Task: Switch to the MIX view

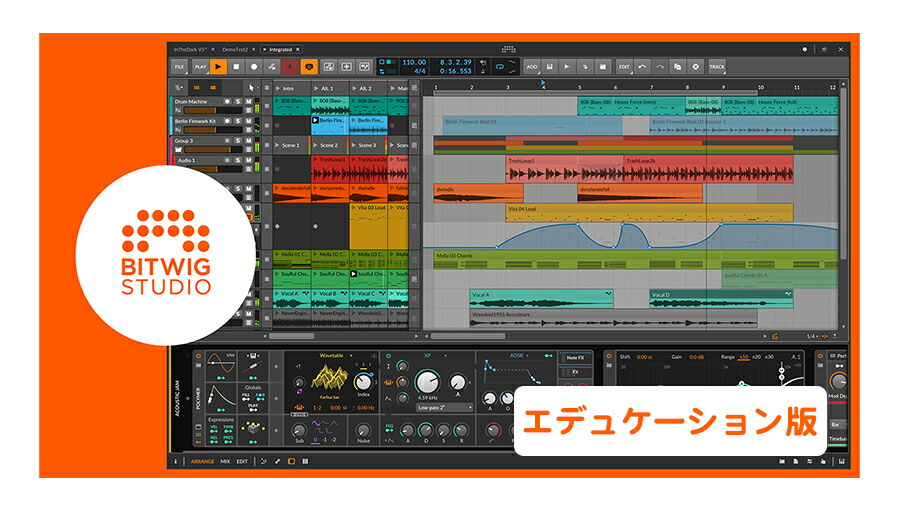Action: pyautogui.click(x=225, y=461)
